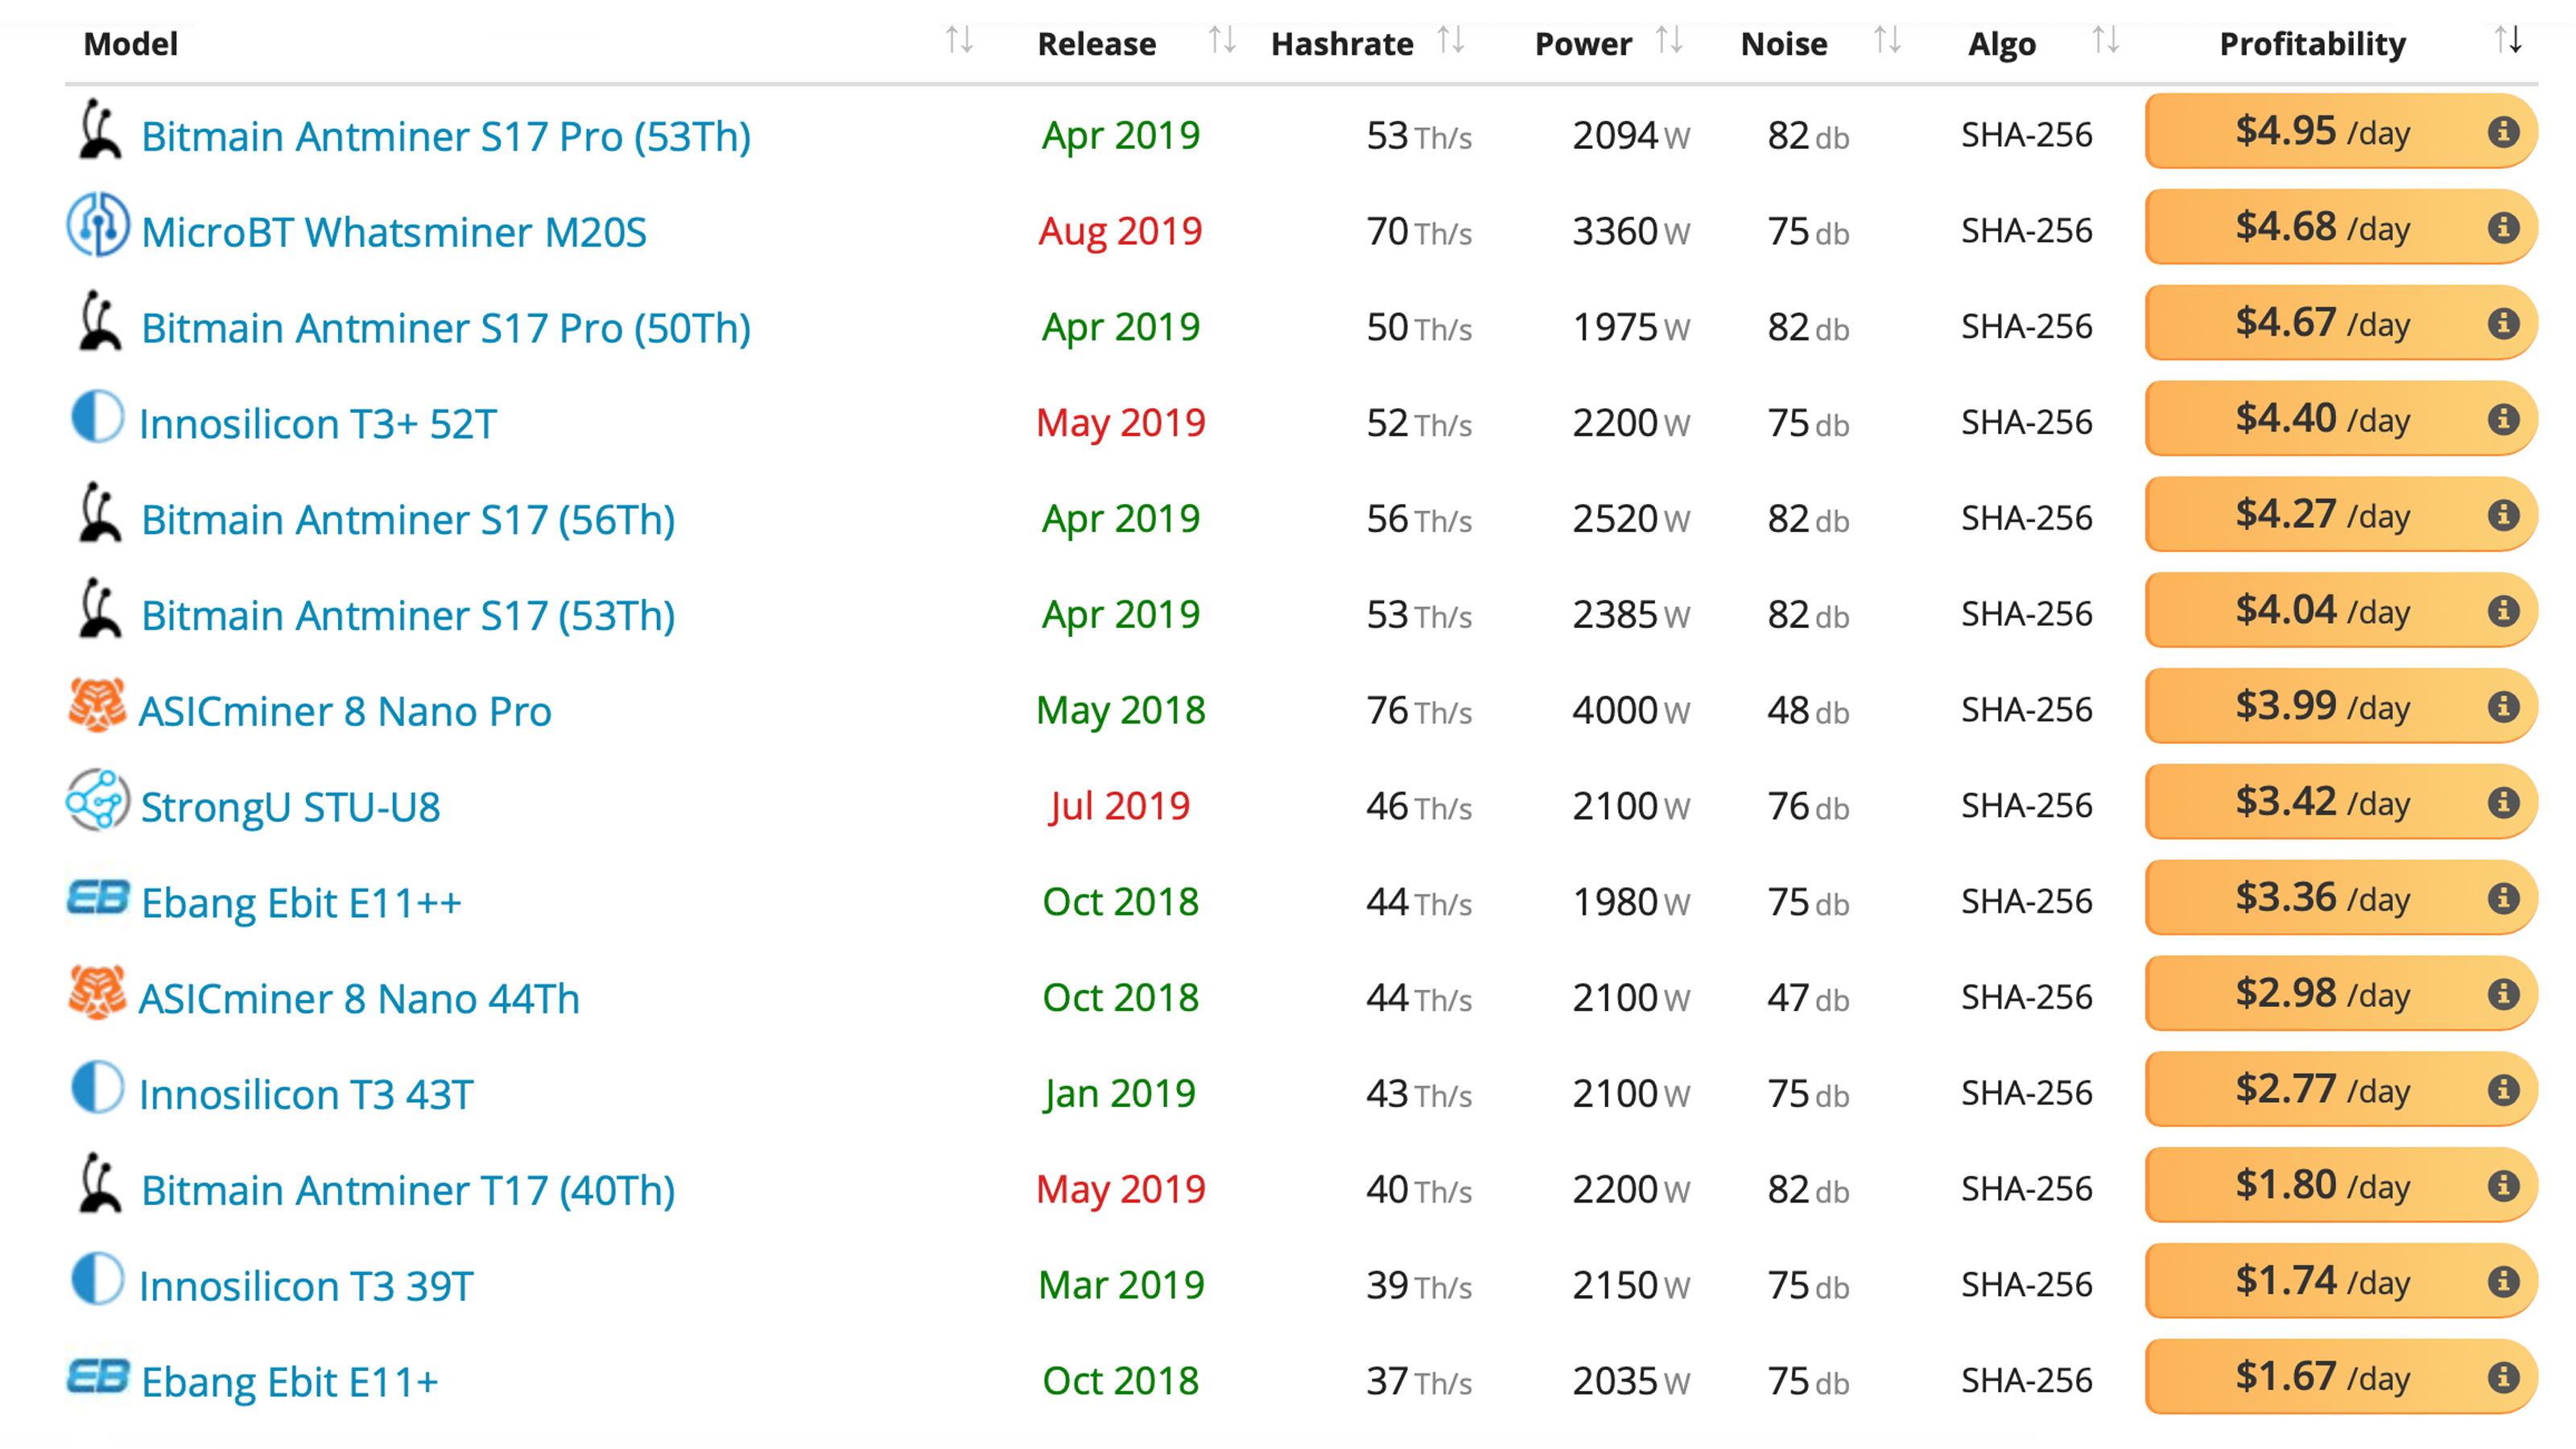Screen dimensions: 2576x1449
Task: Open info icon on $1.80/day profitability
Action: [x=2503, y=1186]
